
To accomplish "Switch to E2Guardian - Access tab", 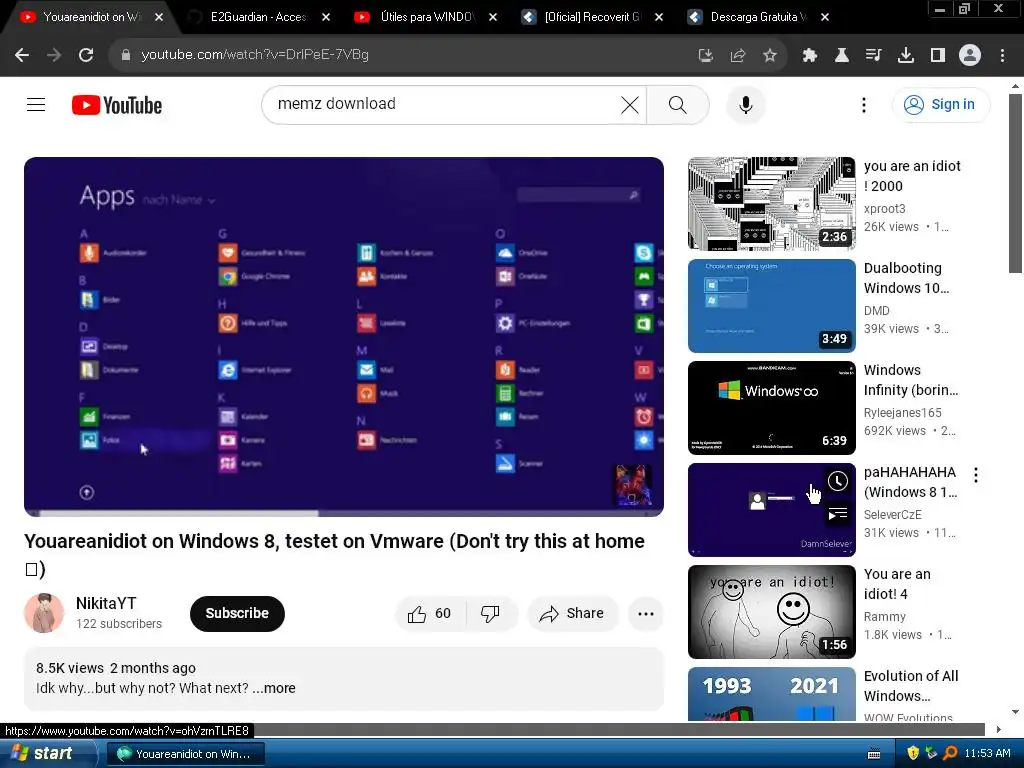I will pos(257,17).
